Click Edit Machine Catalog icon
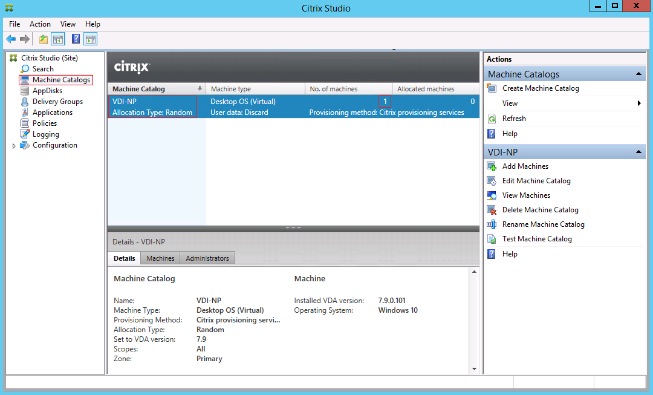This screenshot has height=395, width=653. click(x=492, y=181)
